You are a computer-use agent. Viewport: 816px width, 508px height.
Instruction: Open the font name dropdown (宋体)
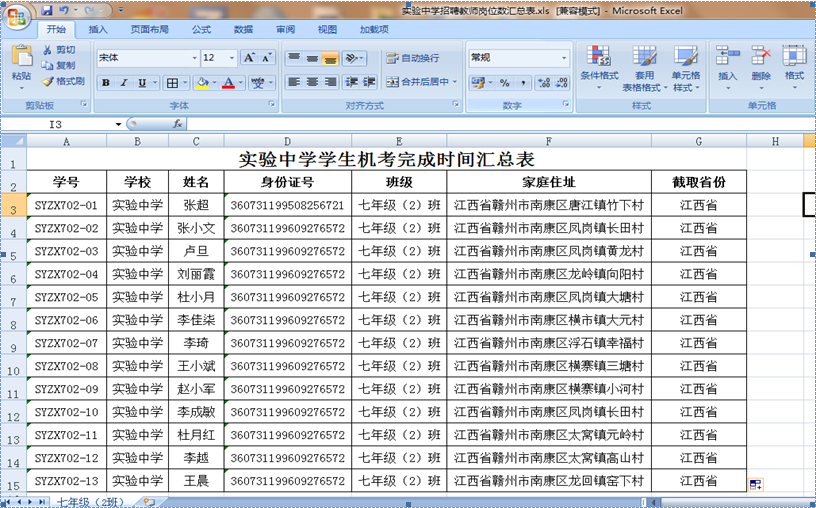[195, 58]
